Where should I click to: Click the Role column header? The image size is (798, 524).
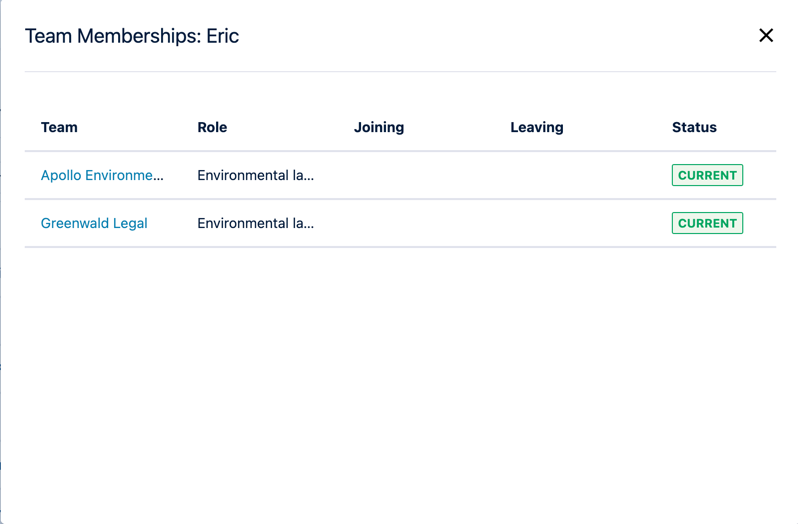pyautogui.click(x=212, y=127)
